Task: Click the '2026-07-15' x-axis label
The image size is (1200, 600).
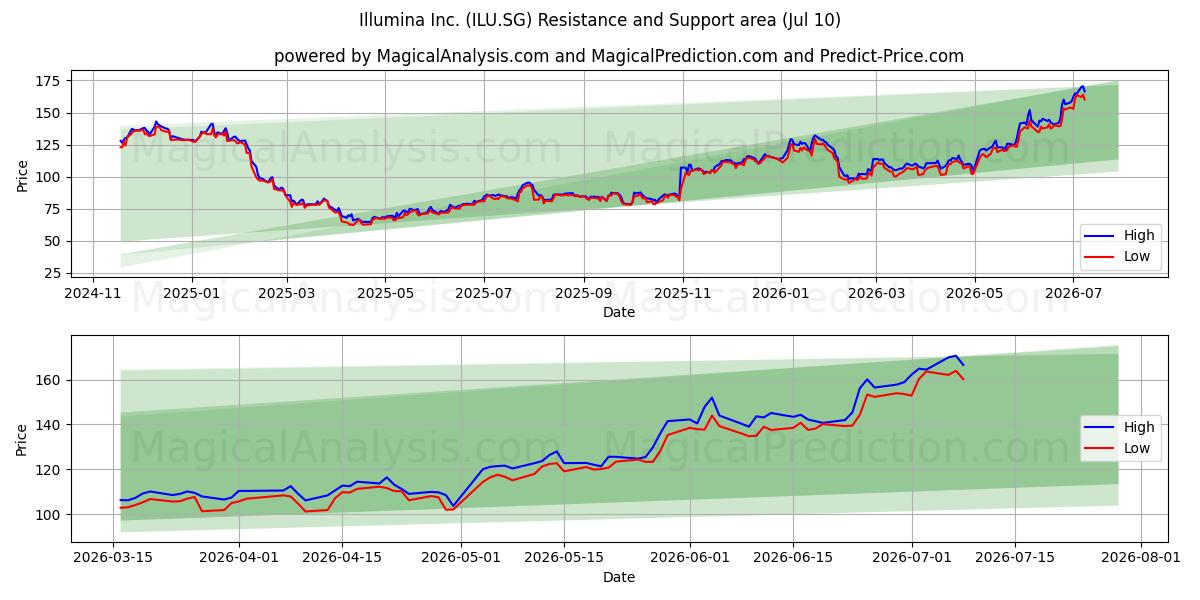Action: [x=1016, y=558]
